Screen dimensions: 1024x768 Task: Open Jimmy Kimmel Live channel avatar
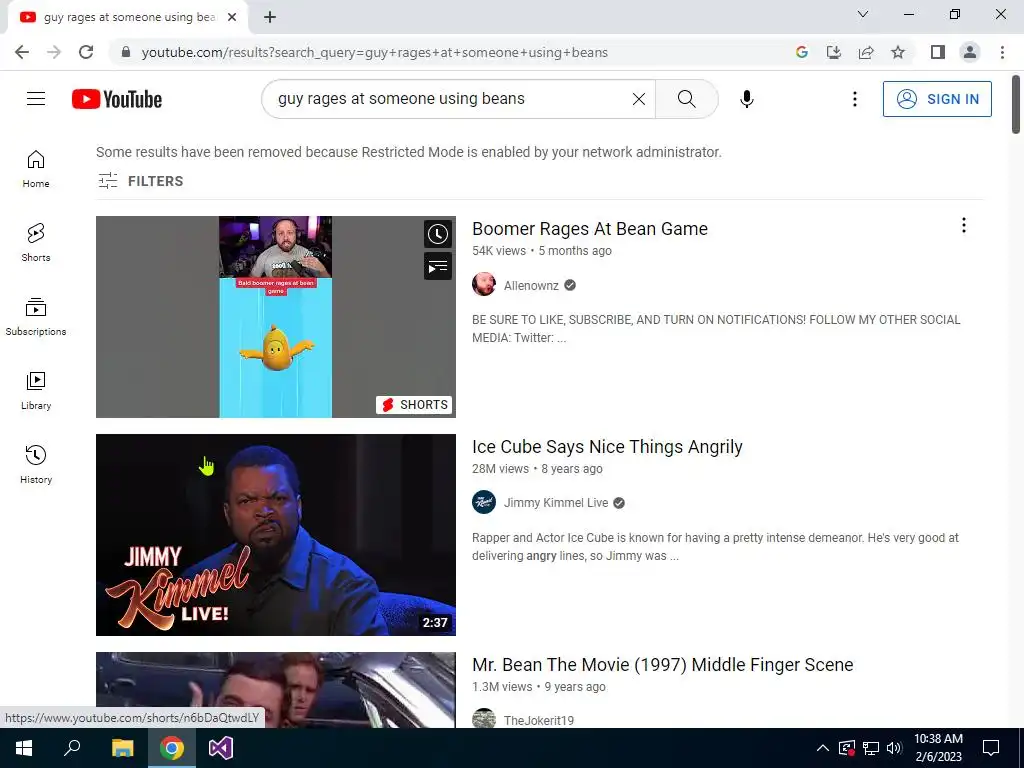(484, 502)
